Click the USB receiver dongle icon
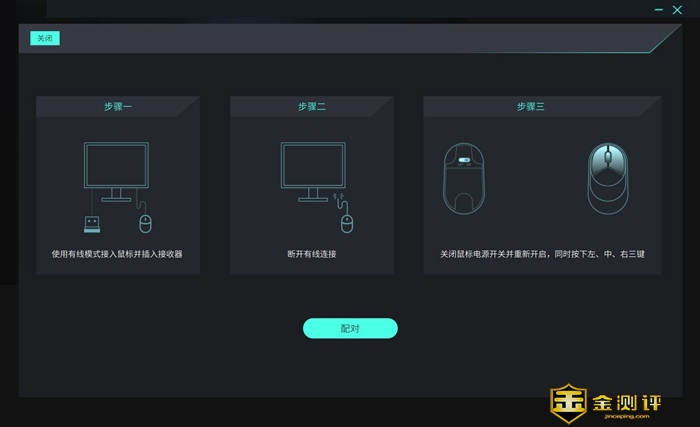700x427 pixels. point(92,224)
